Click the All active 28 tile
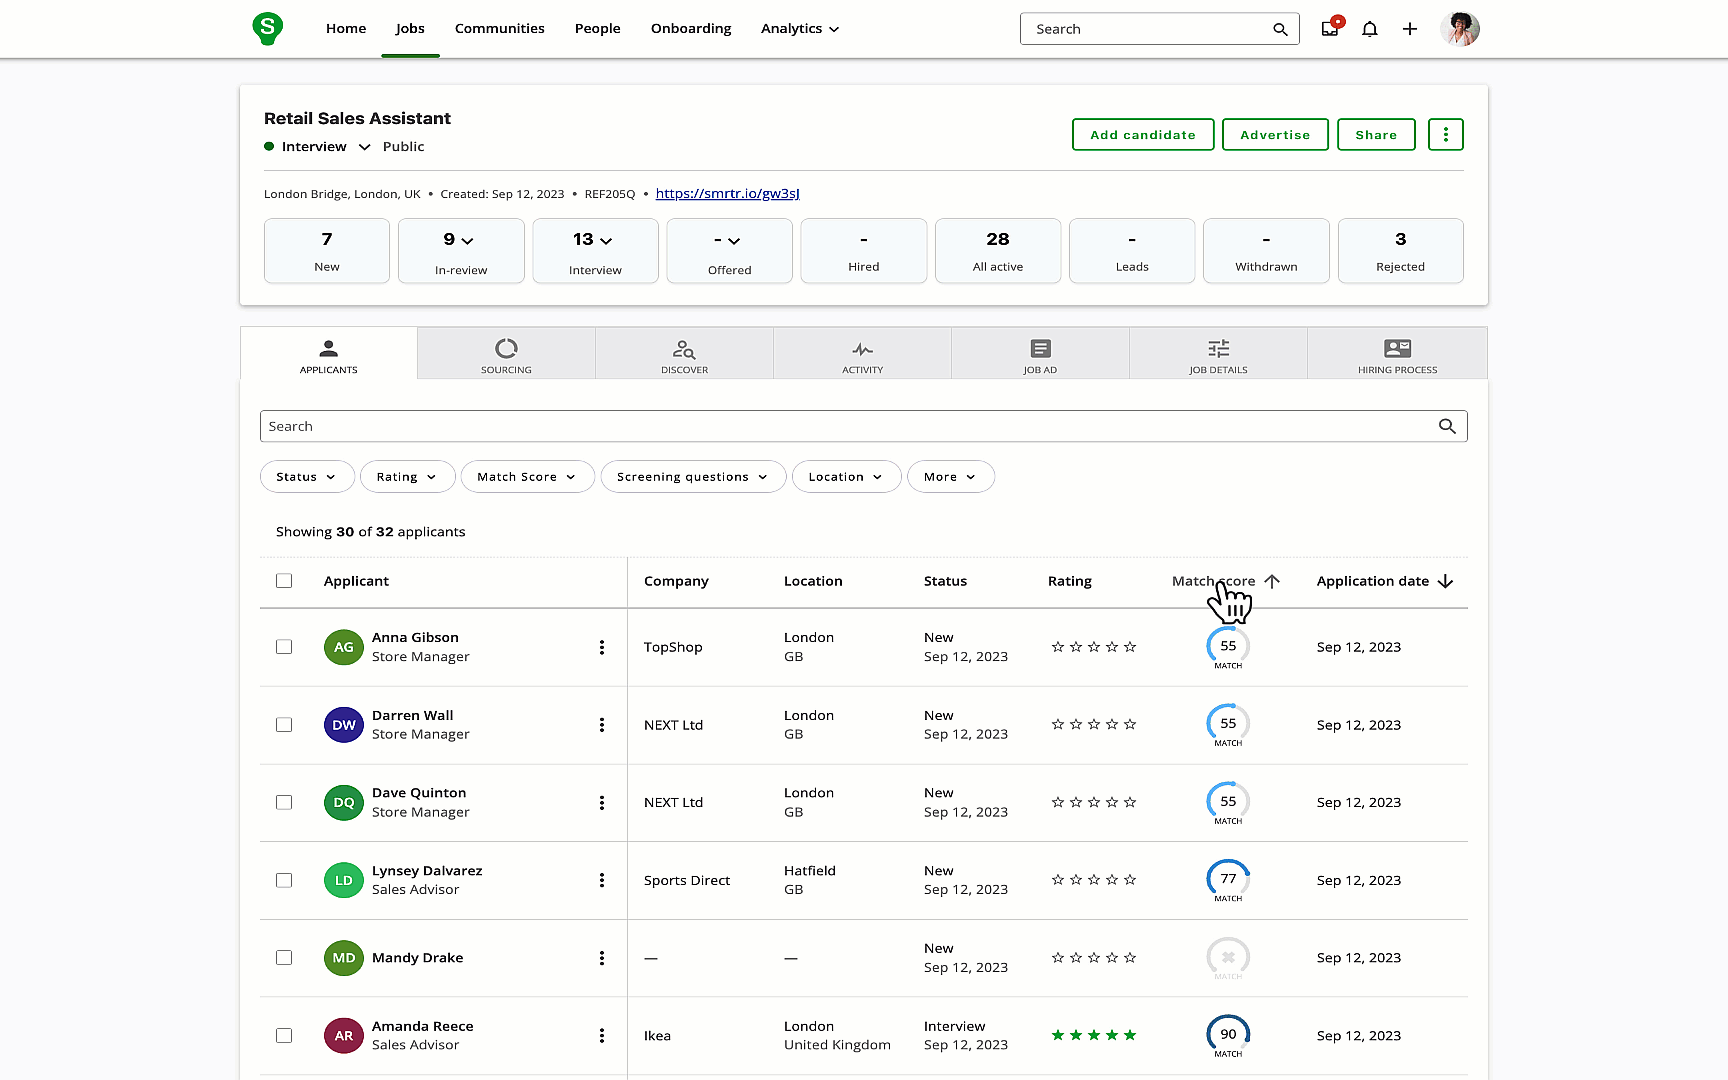 pos(998,251)
